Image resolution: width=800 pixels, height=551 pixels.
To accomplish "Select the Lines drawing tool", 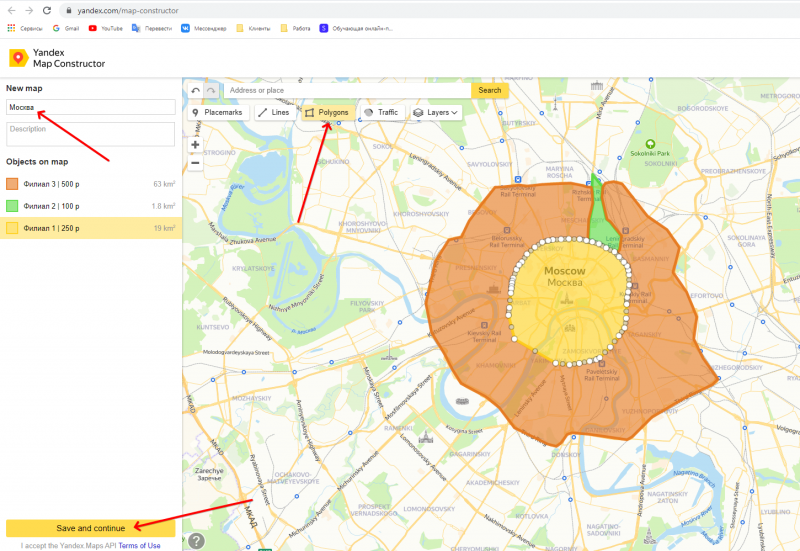I will point(273,113).
